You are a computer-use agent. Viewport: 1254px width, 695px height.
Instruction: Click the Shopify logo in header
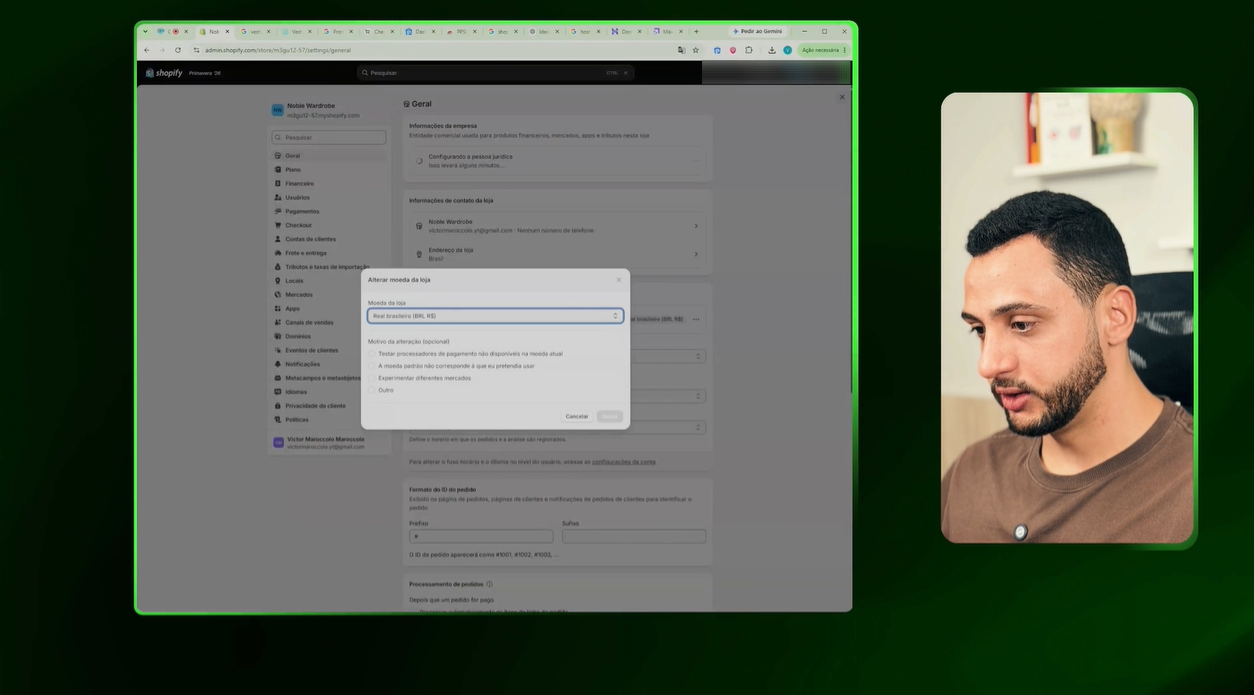pos(164,73)
